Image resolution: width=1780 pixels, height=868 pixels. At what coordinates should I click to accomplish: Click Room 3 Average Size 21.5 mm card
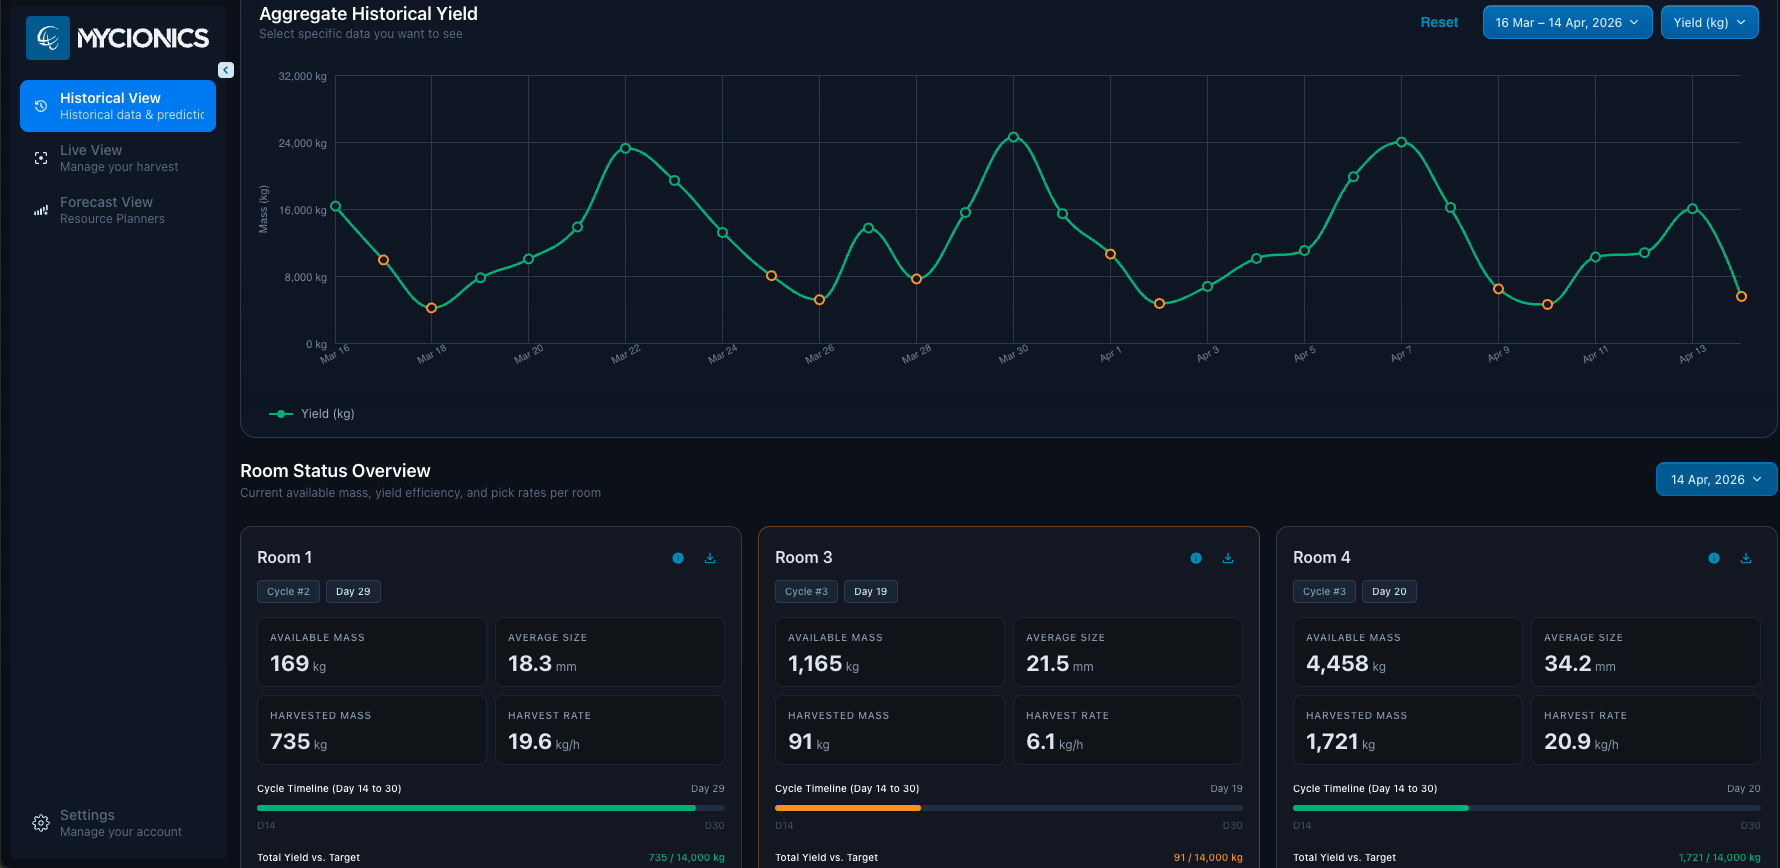click(1128, 652)
